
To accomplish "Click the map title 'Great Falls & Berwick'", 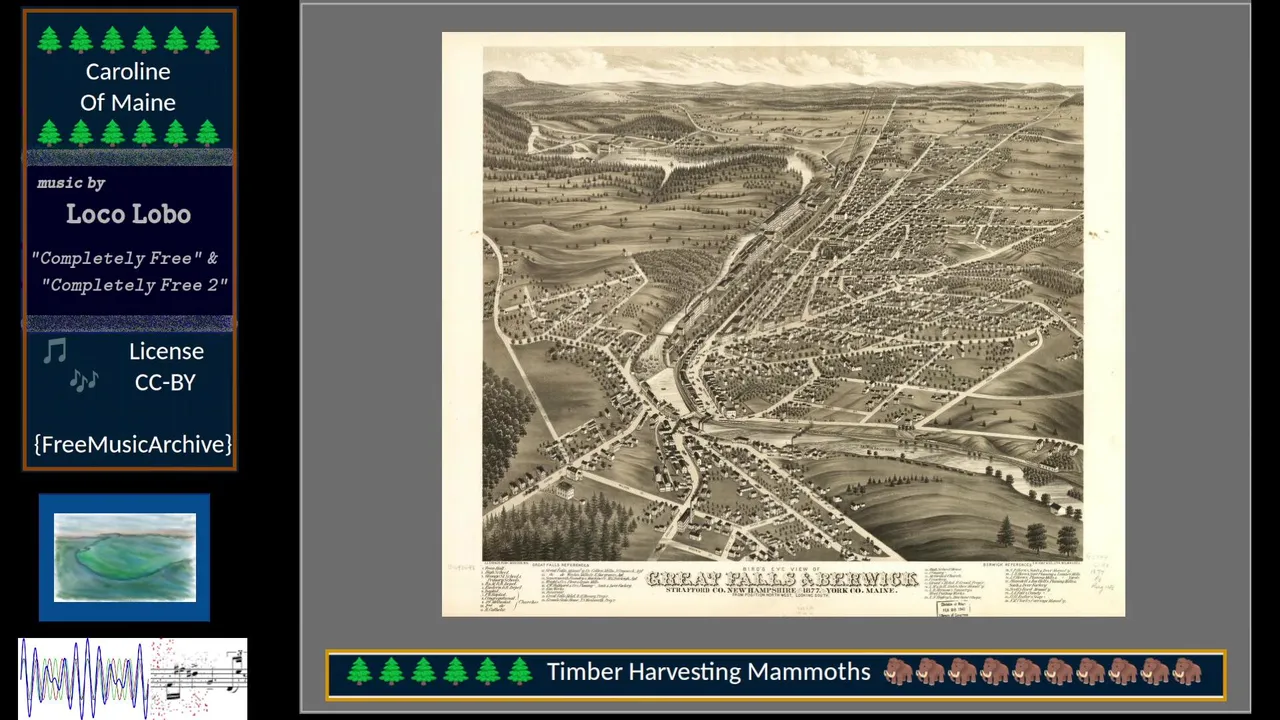I will pyautogui.click(x=783, y=580).
